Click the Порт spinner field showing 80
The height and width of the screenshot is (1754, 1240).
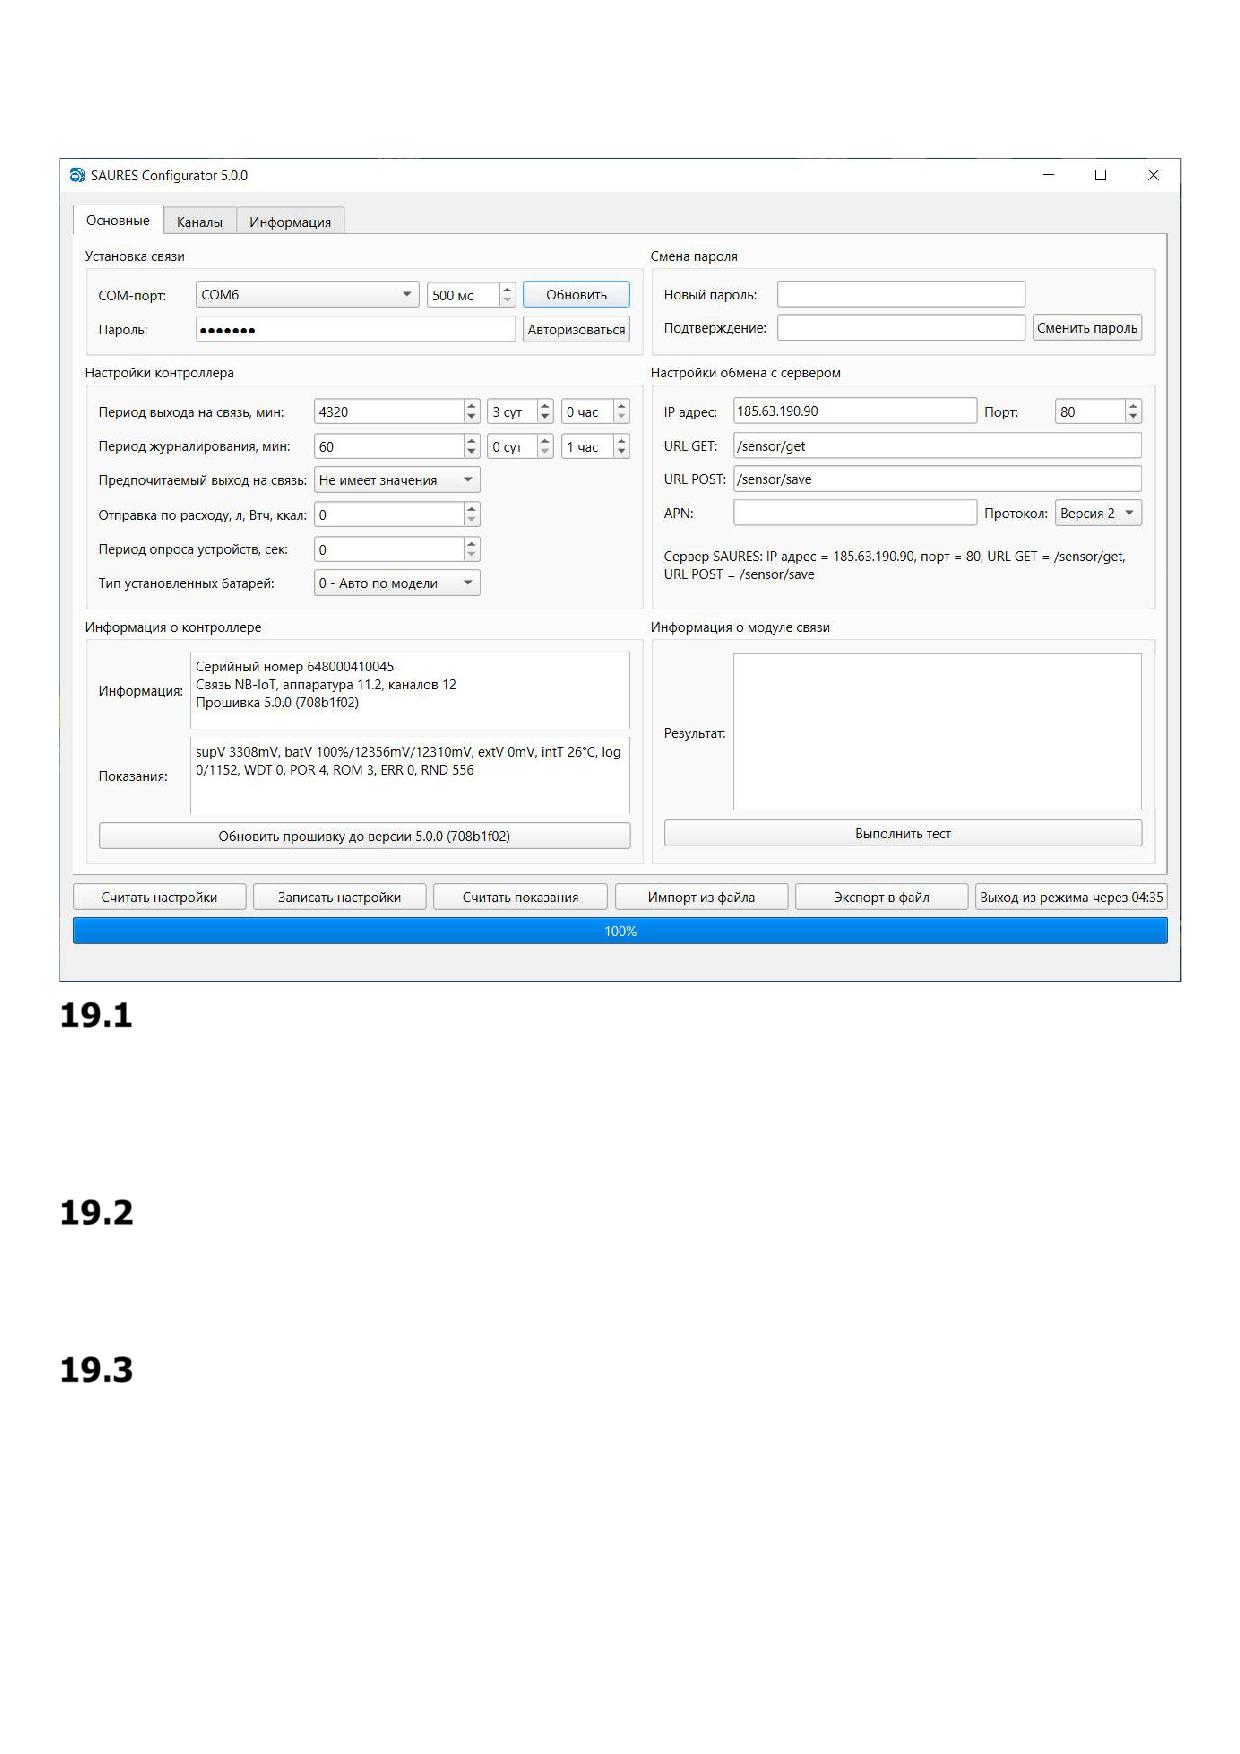[1098, 412]
